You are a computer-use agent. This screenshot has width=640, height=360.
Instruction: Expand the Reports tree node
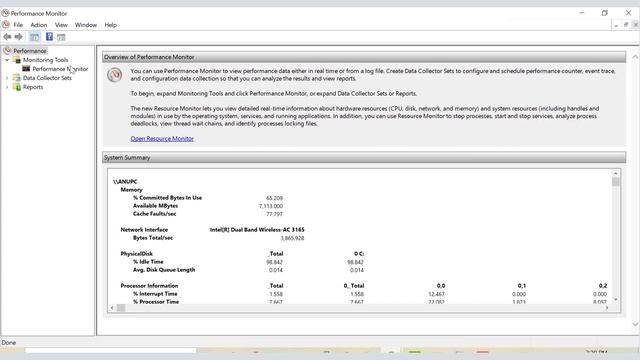(x=7, y=87)
